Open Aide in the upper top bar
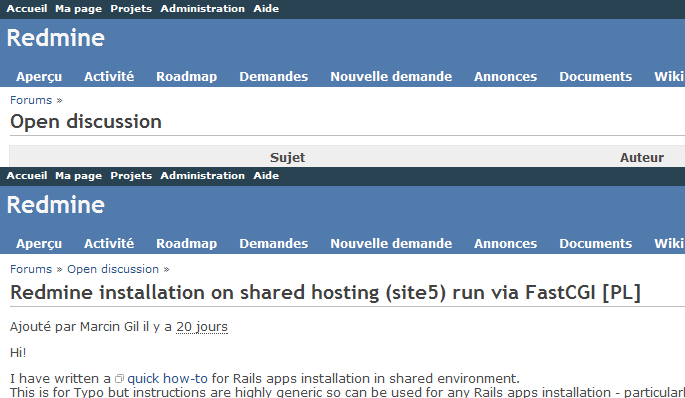685x398 pixels. [266, 8]
